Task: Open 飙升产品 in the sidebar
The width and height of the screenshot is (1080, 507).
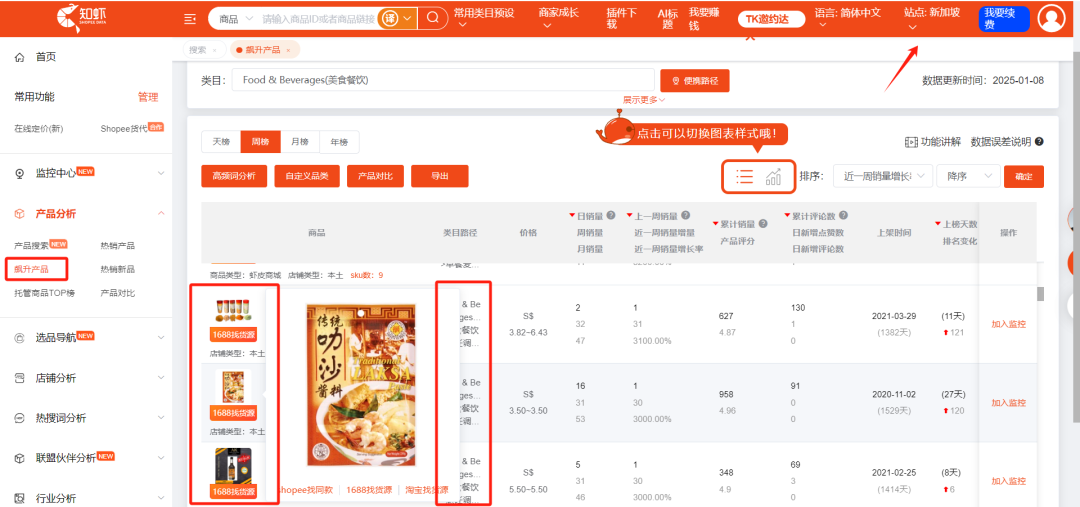Action: pos(31,269)
